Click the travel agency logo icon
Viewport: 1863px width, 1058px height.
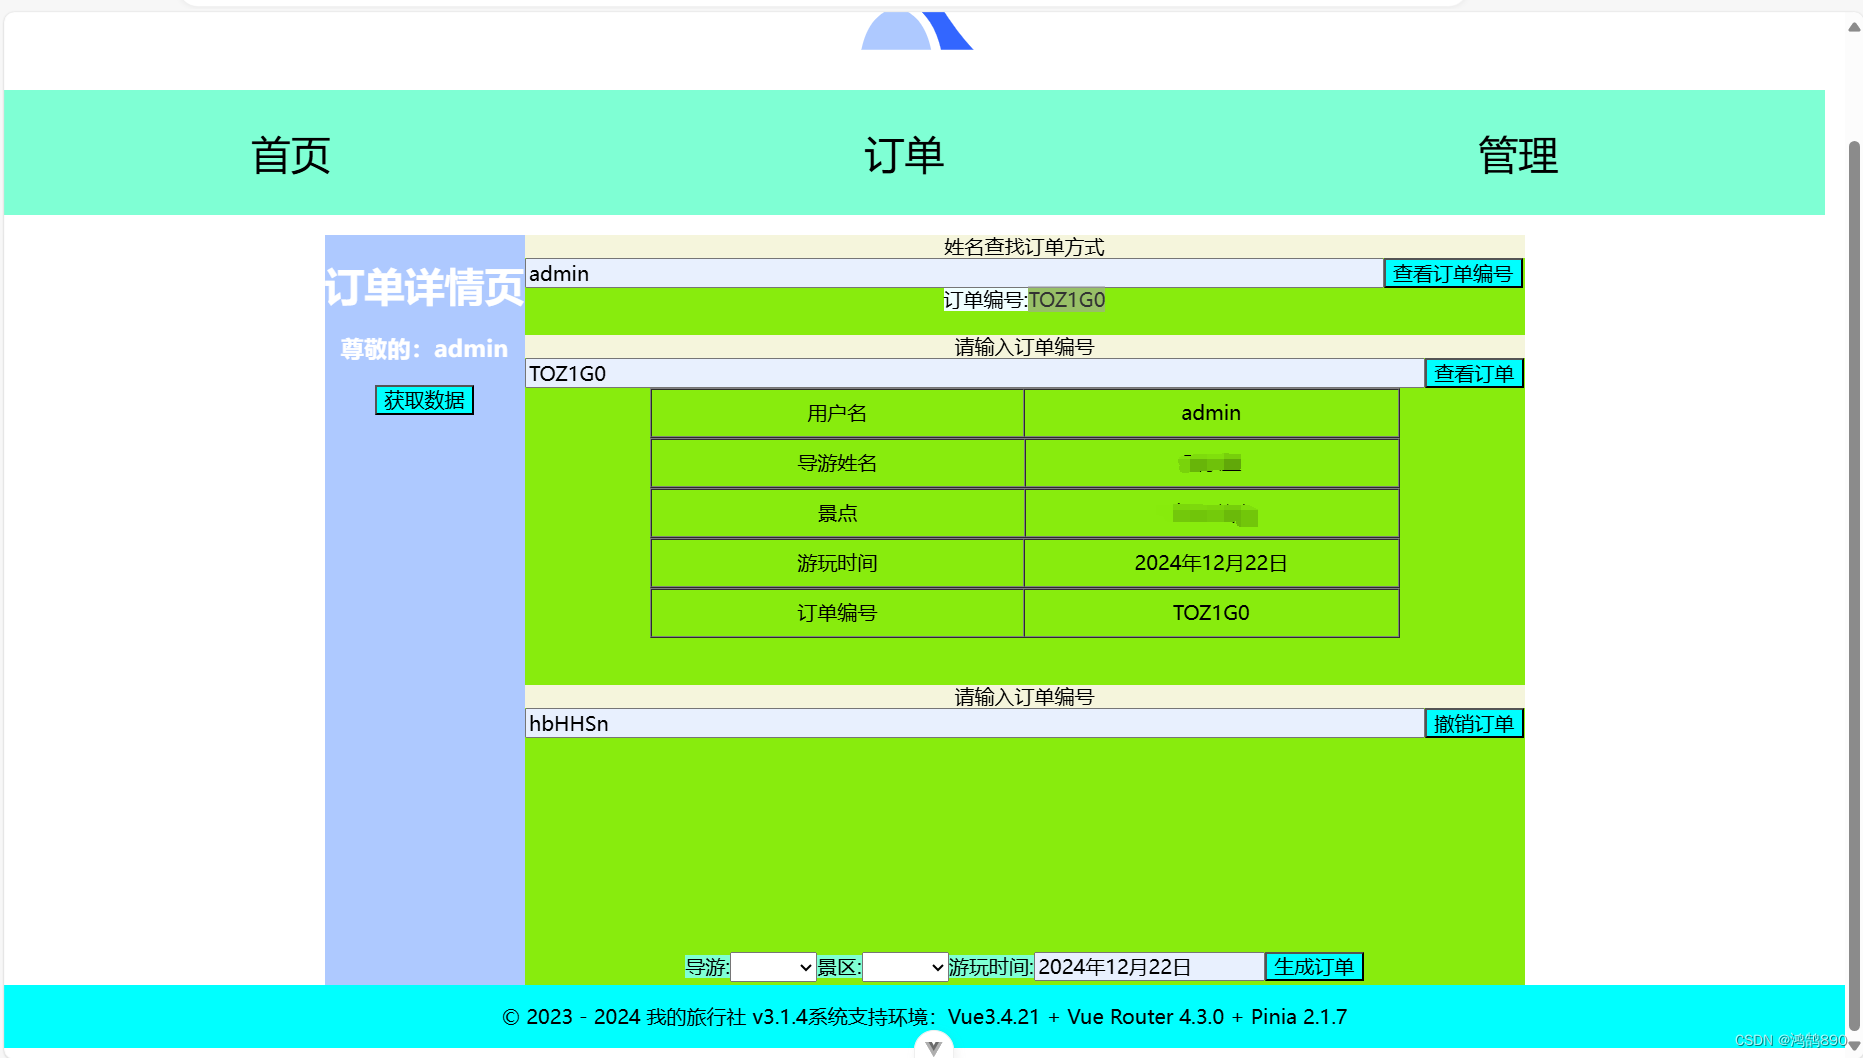916,31
